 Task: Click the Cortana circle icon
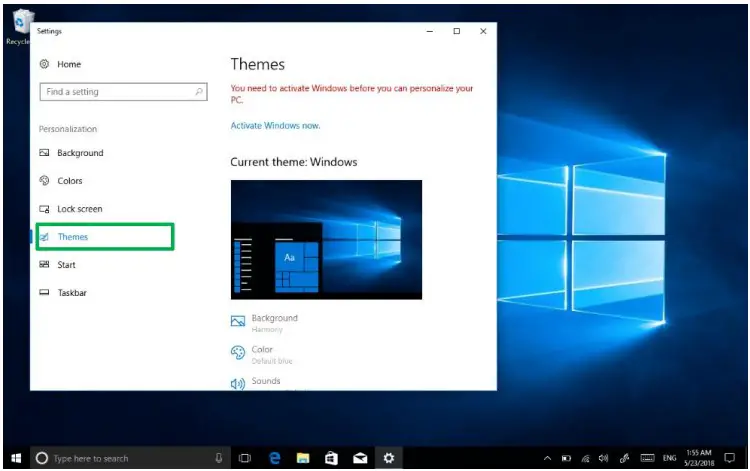(x=42, y=458)
